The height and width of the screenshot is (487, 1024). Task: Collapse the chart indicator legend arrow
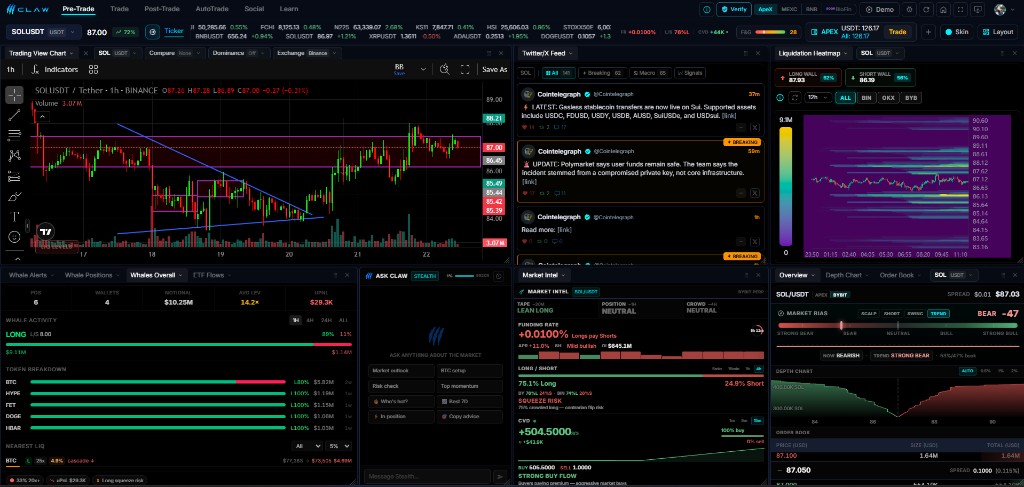(42, 117)
